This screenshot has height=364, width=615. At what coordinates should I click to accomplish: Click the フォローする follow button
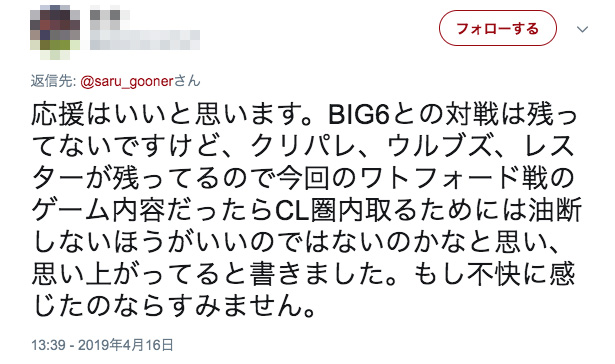pos(497,28)
